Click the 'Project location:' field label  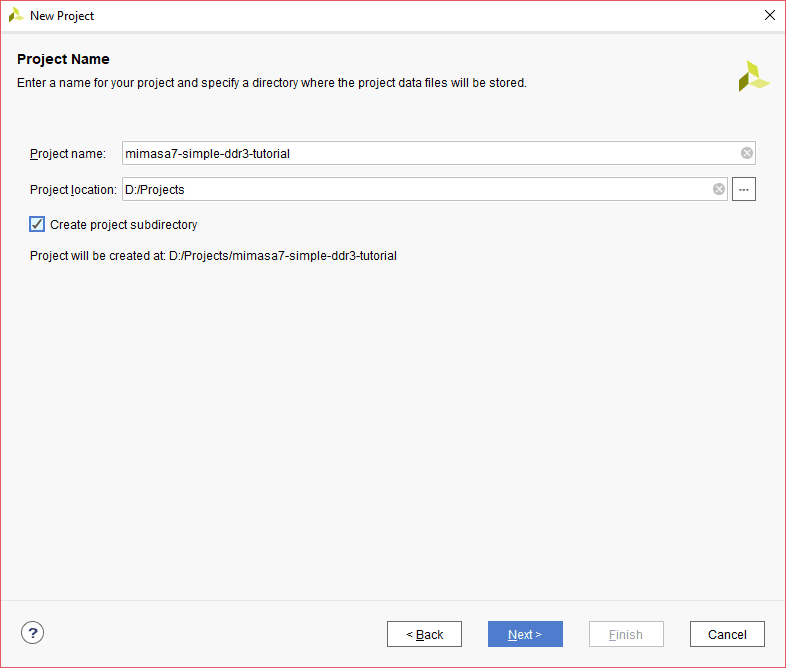point(73,190)
